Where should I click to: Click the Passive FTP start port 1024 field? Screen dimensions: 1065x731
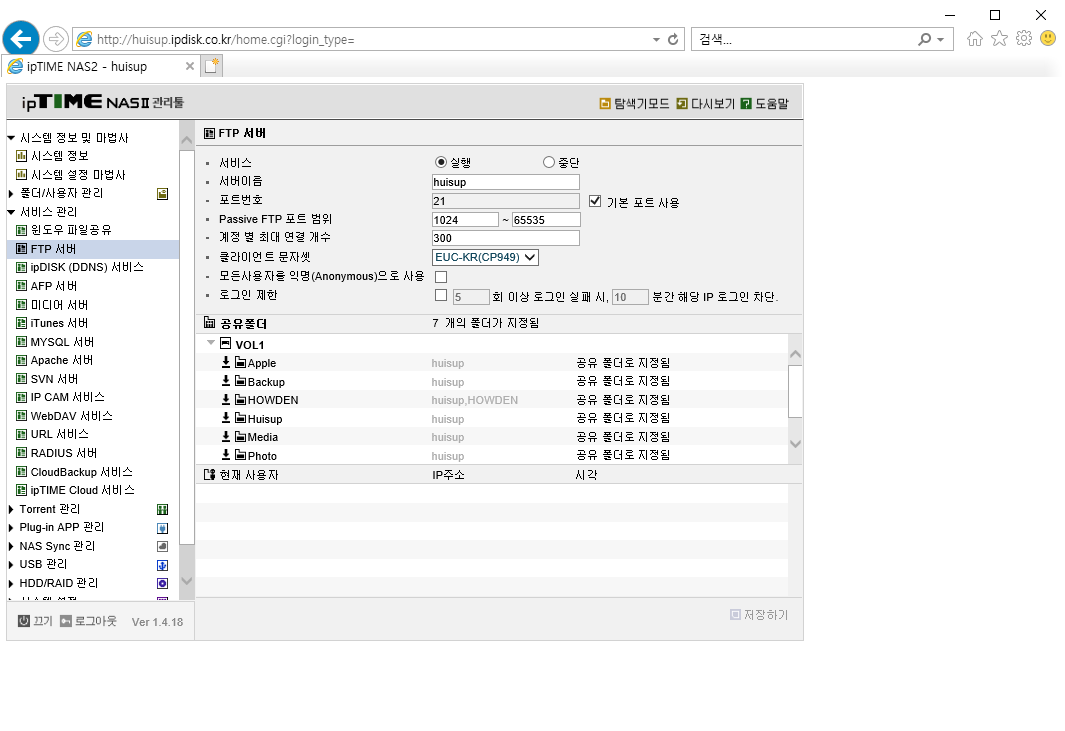pos(465,219)
